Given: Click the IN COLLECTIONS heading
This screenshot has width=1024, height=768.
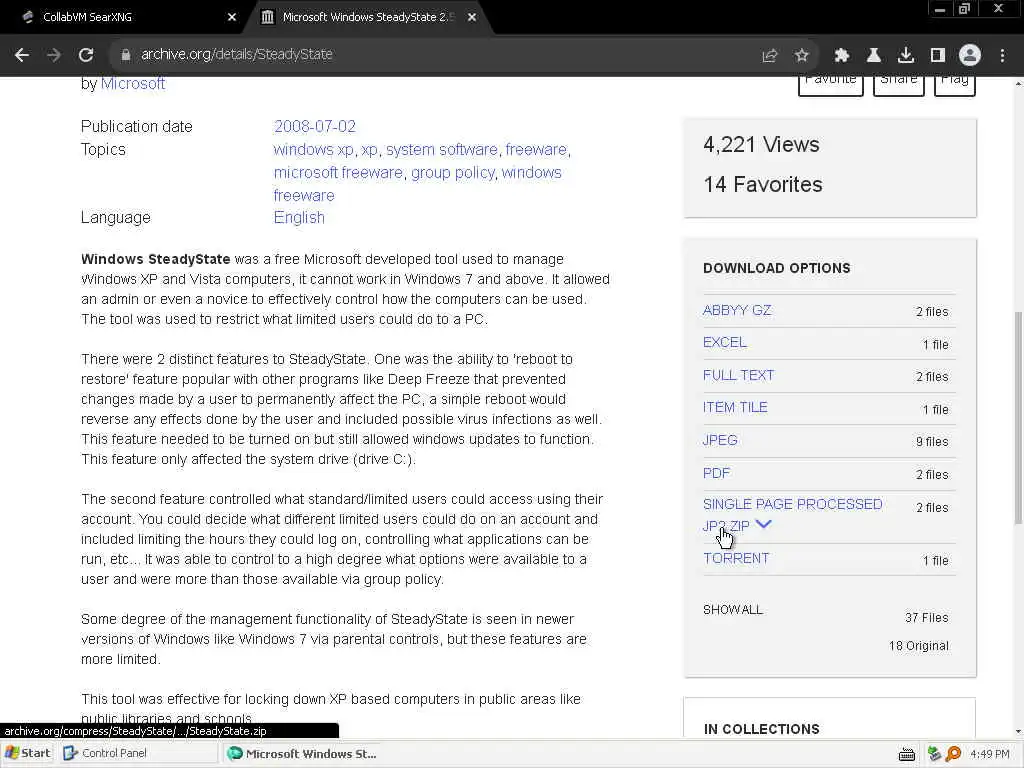Looking at the screenshot, I should 761,729.
